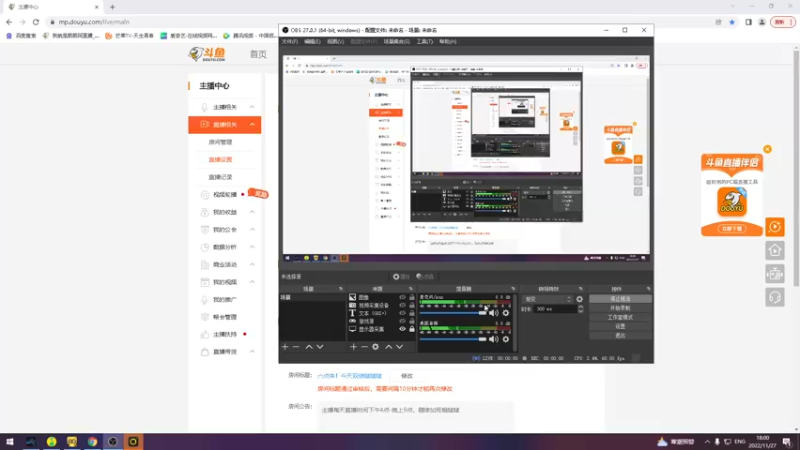
Task: Collapse the first streamer-related sidebar section
Action: tap(252, 107)
